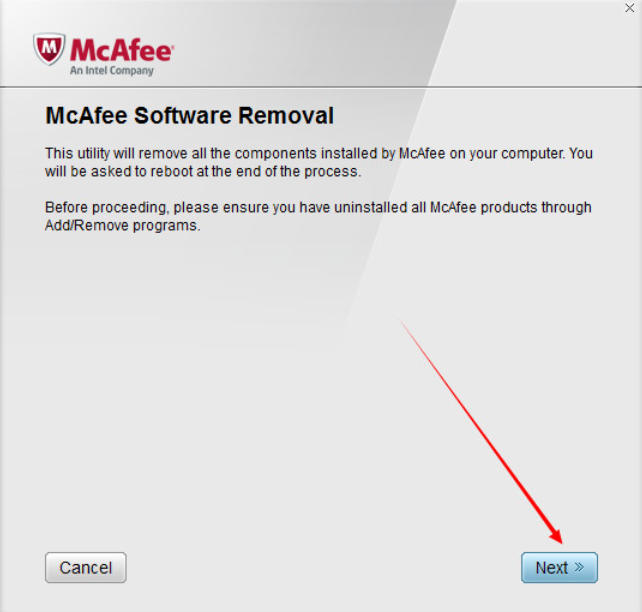Viewport: 642px width, 612px height.
Task: Click the 'Before proceeding, please ensure' line
Action: [318, 208]
